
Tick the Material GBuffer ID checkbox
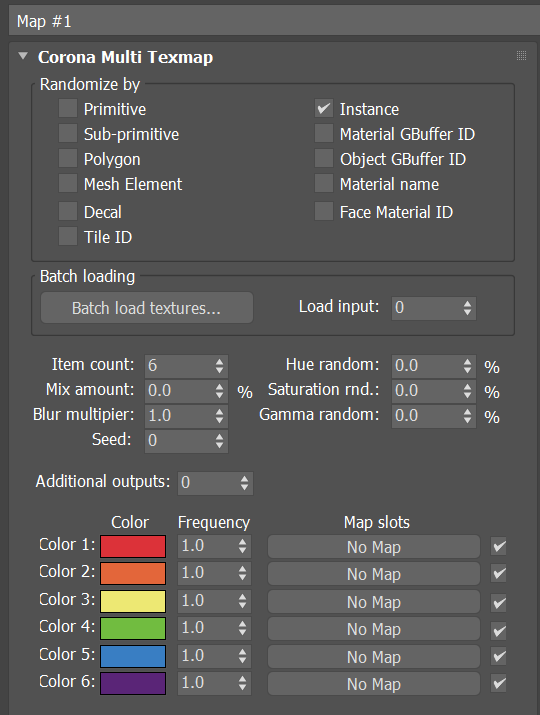pyautogui.click(x=324, y=134)
